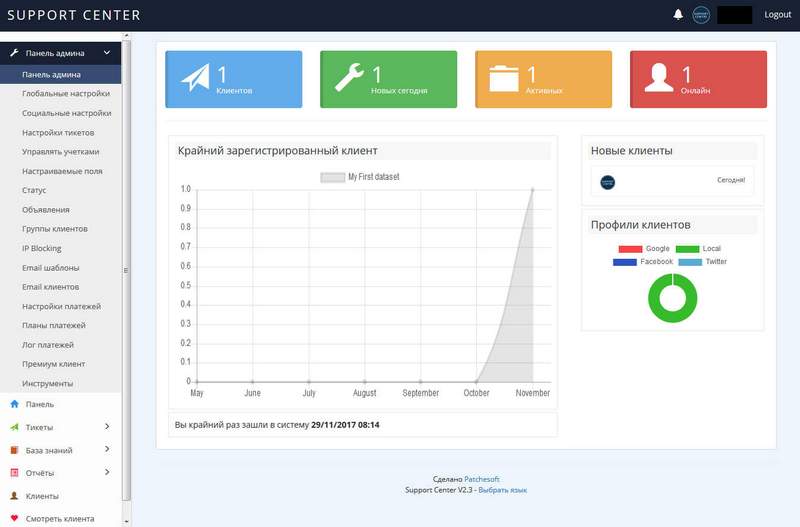
Task: Click the last login date 29/11/2017 08:14
Action: tap(345, 425)
